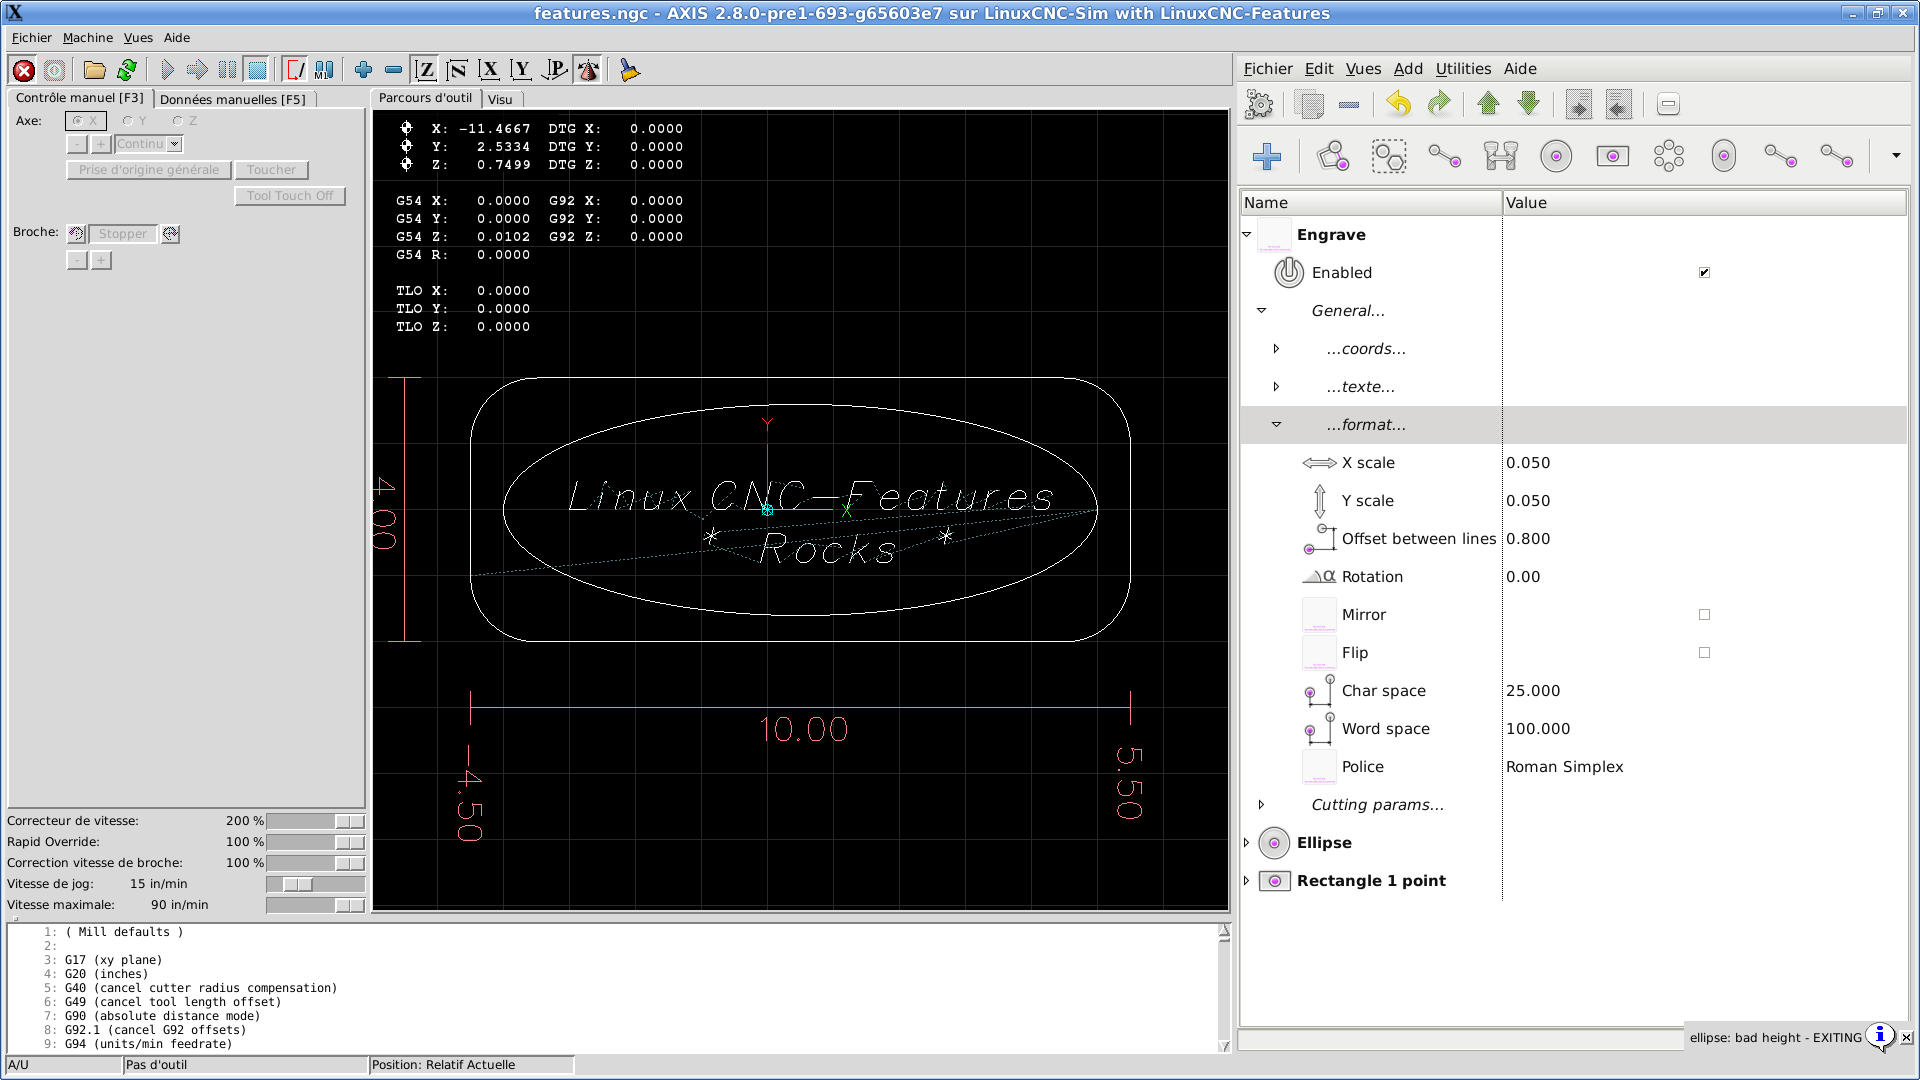Open AXIS Machine menu
This screenshot has width=1920, height=1080.
tap(88, 38)
